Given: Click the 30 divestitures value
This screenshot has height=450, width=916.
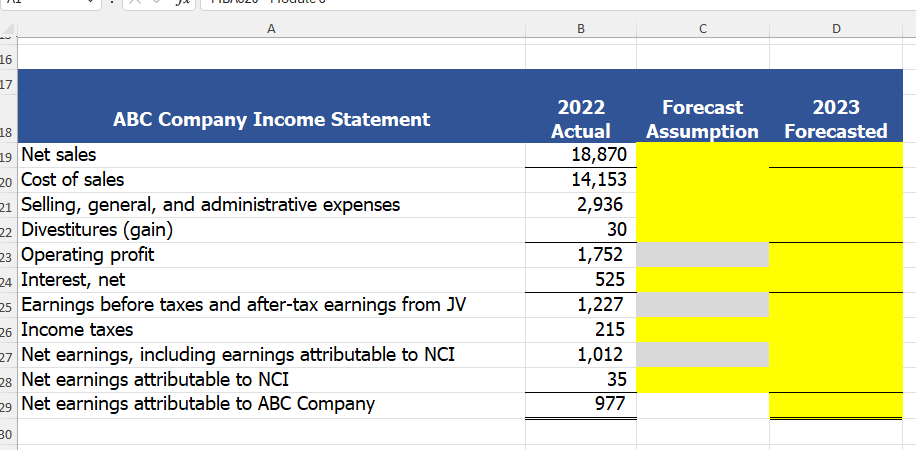Looking at the screenshot, I should (581, 230).
